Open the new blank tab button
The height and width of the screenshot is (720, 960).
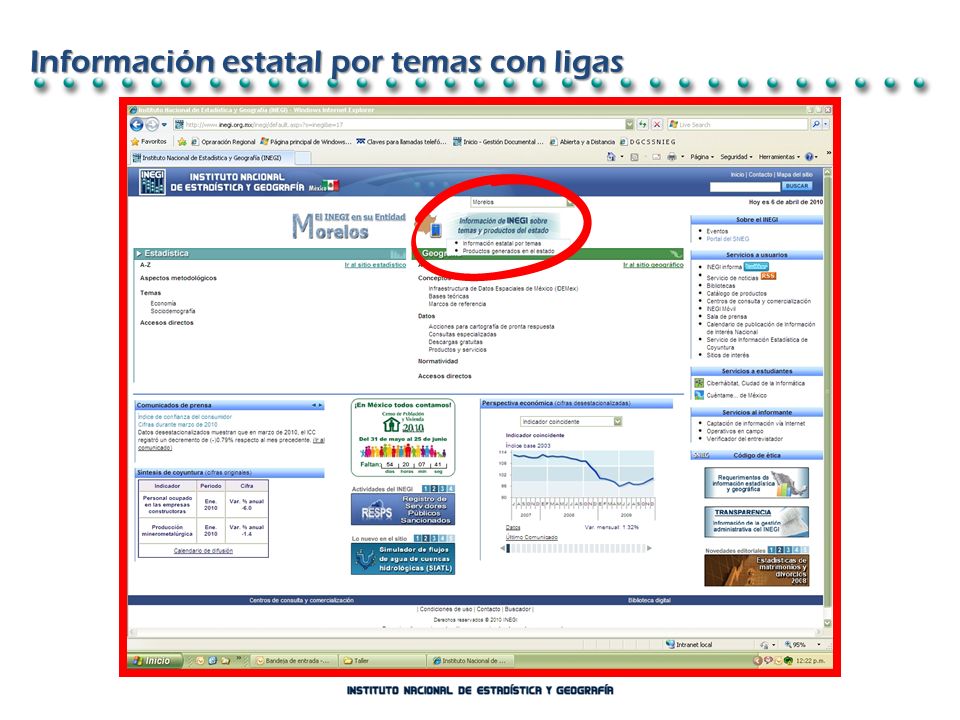point(303,158)
